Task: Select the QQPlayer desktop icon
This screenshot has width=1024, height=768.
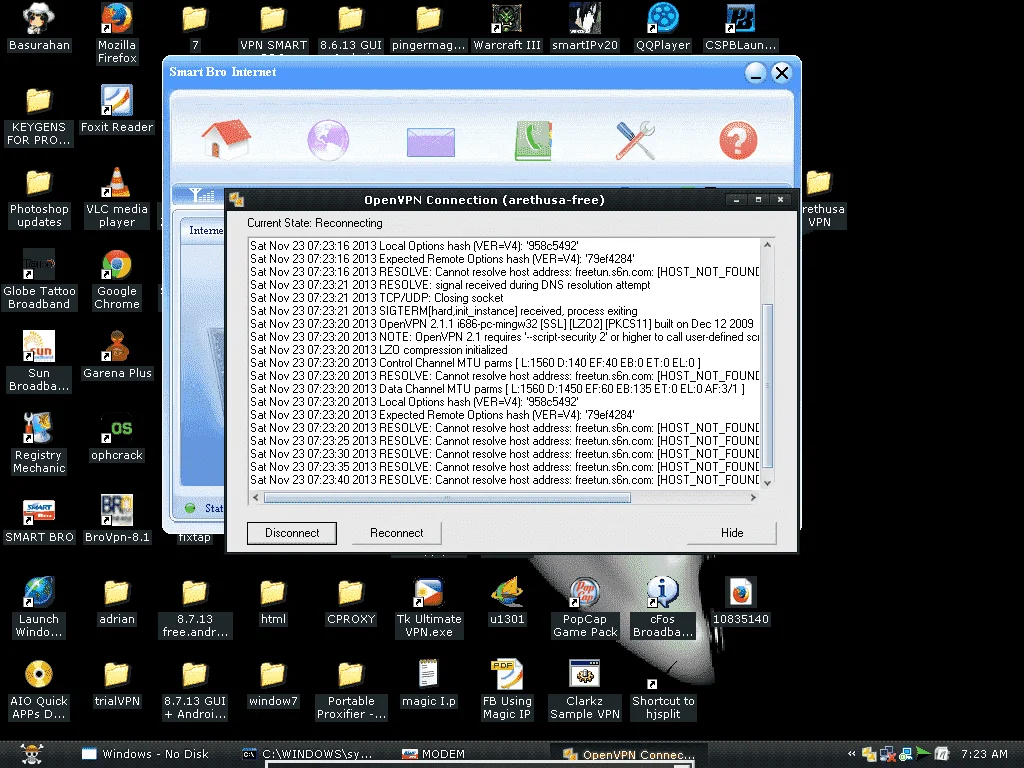Action: [x=663, y=27]
